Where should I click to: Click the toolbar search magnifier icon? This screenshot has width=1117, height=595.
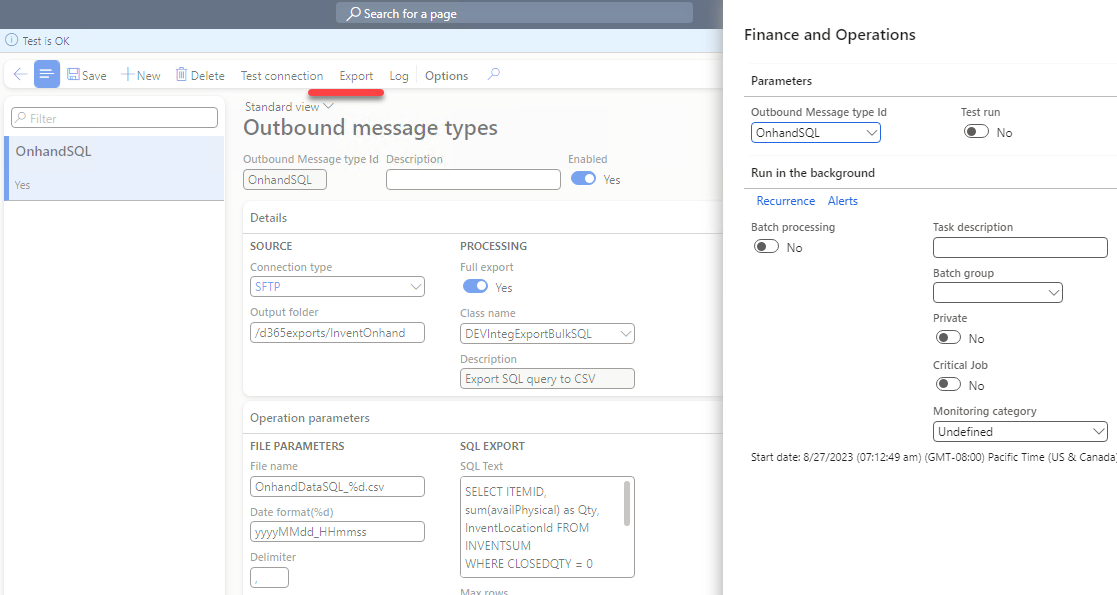[494, 74]
